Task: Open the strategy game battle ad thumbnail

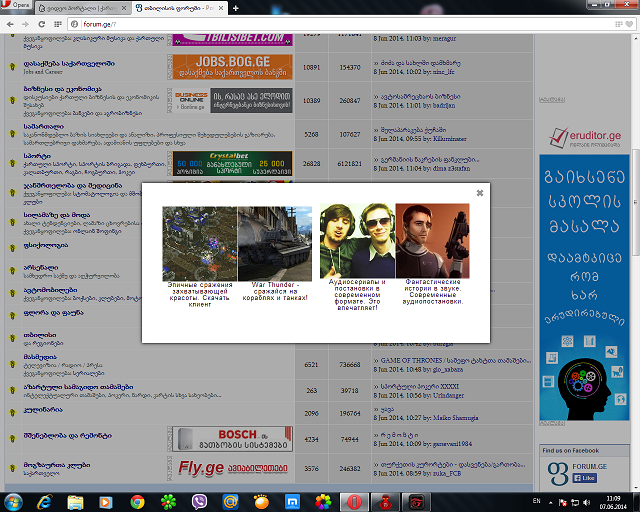Action: click(x=200, y=244)
